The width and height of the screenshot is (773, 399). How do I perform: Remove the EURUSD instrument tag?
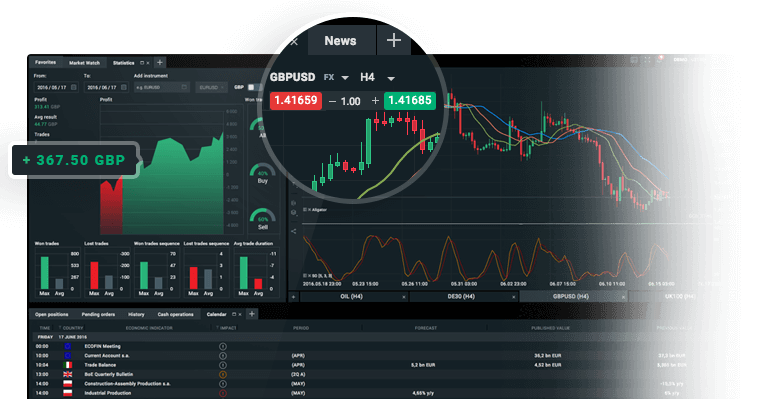[x=222, y=87]
